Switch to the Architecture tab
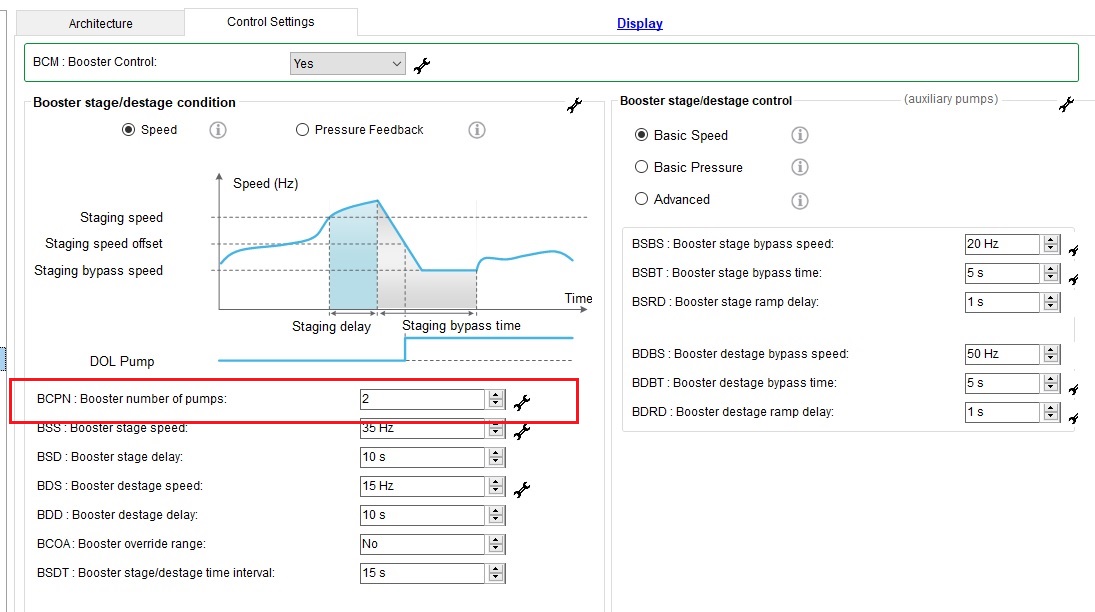 [x=101, y=23]
